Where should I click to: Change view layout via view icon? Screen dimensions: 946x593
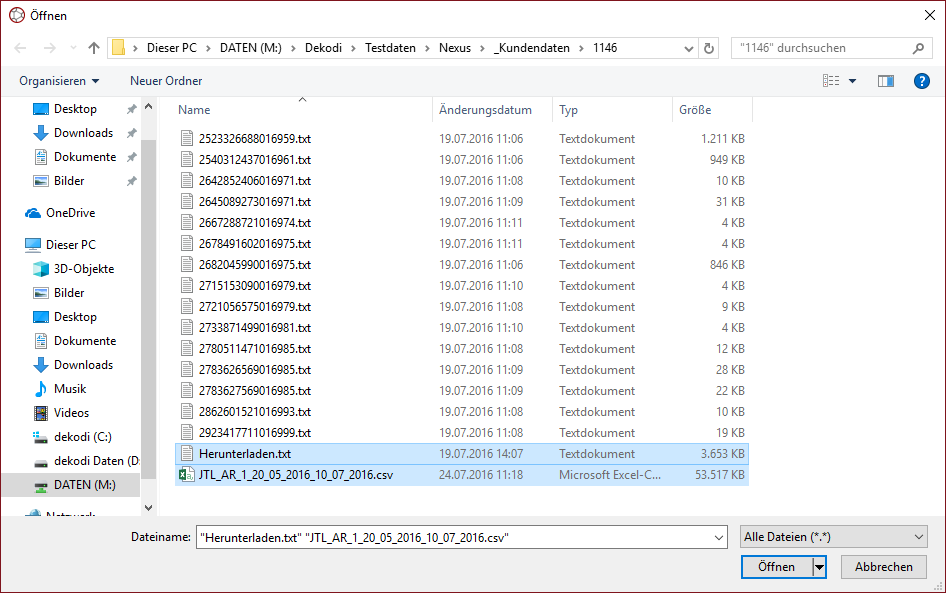[831, 81]
